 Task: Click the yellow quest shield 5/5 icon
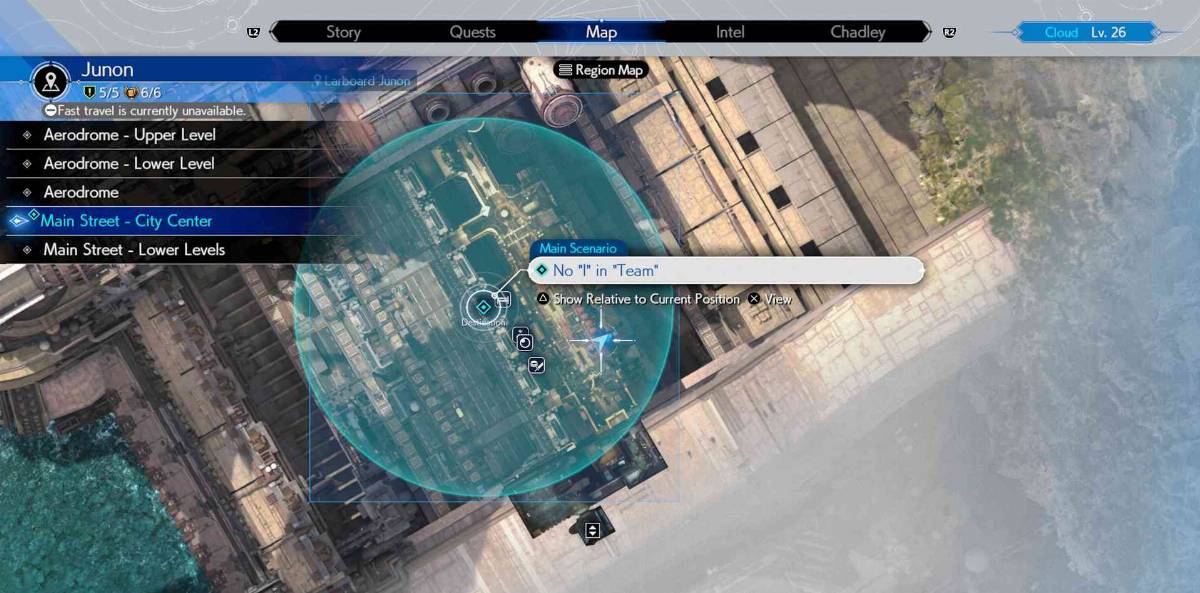pyautogui.click(x=89, y=93)
